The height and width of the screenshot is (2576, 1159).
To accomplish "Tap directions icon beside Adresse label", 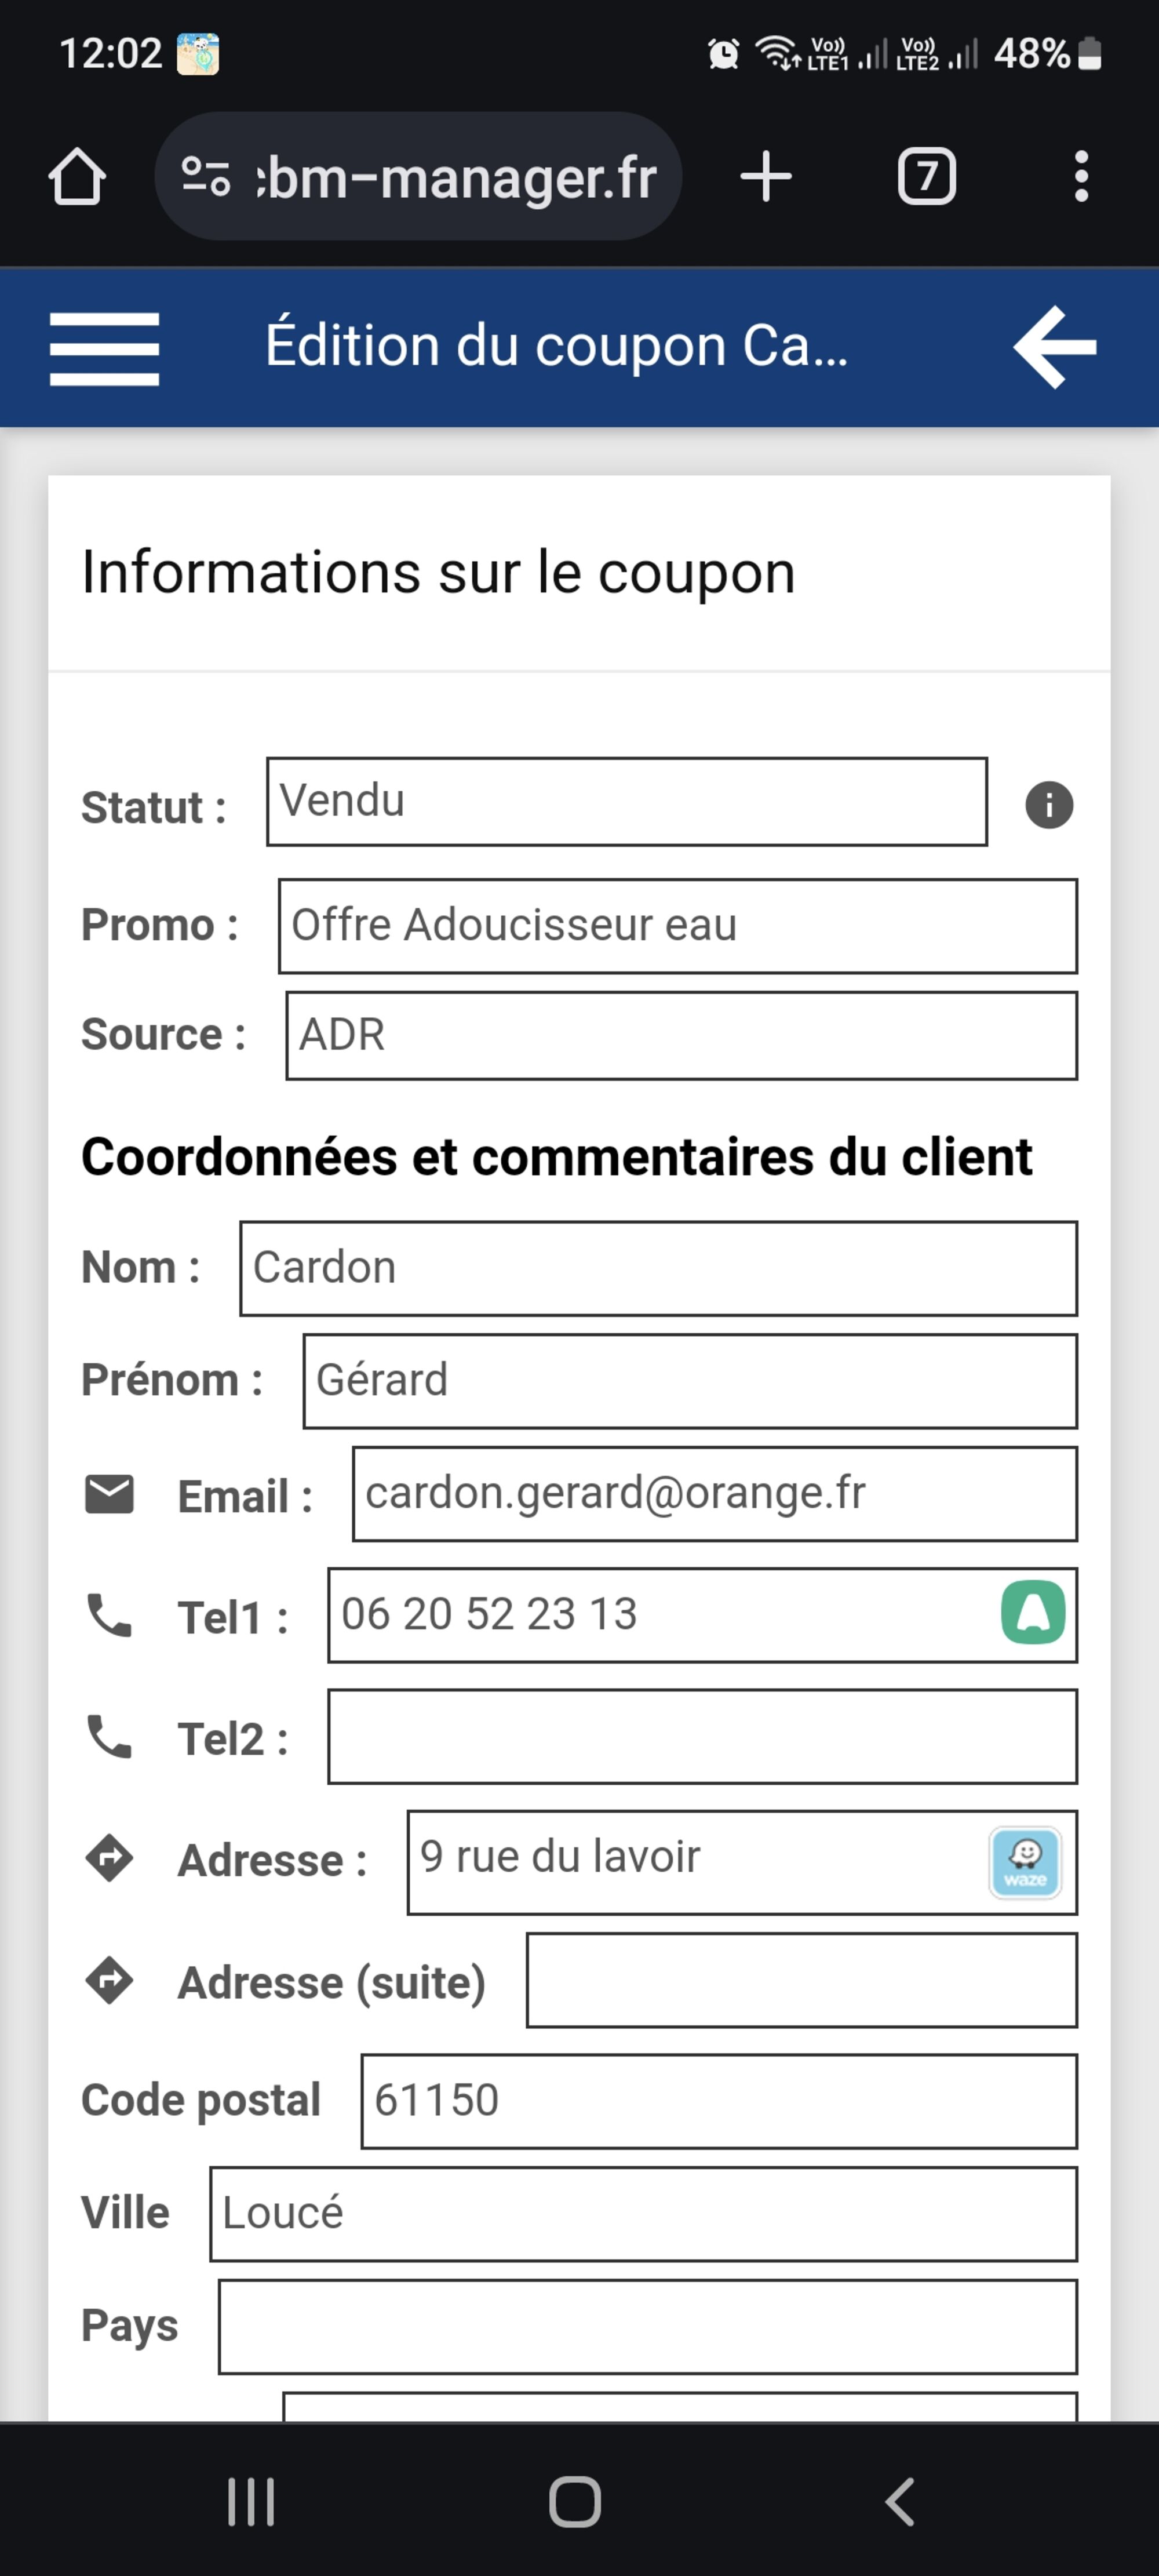I will click(x=109, y=1859).
